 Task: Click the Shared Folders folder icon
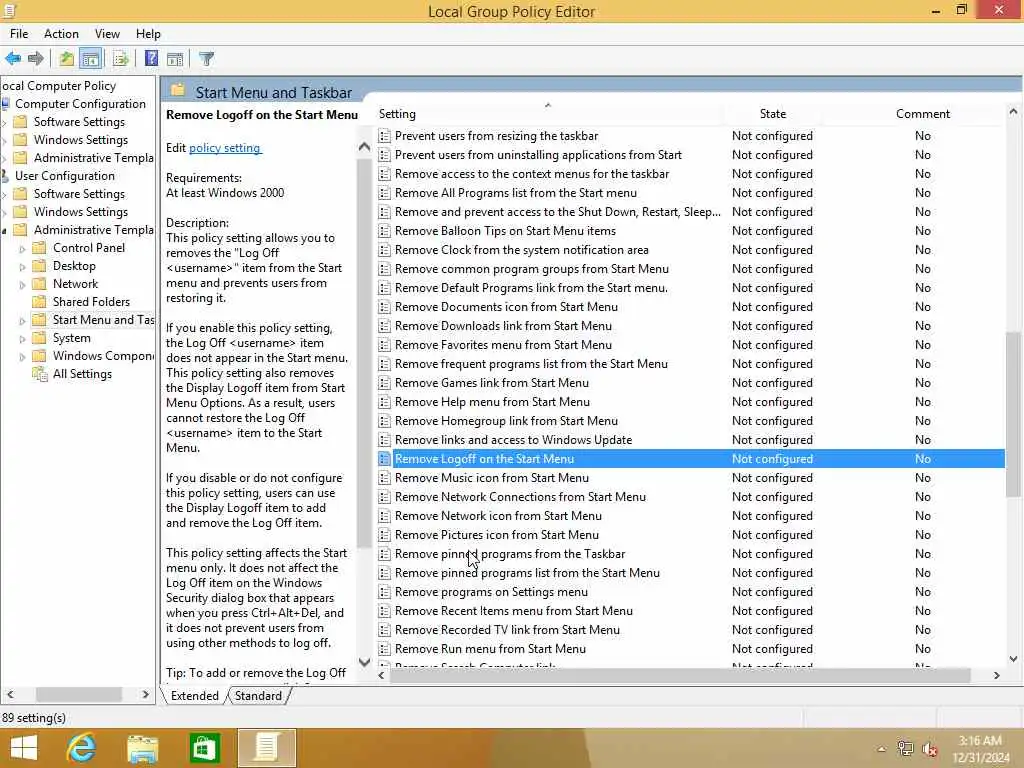pyautogui.click(x=40, y=302)
